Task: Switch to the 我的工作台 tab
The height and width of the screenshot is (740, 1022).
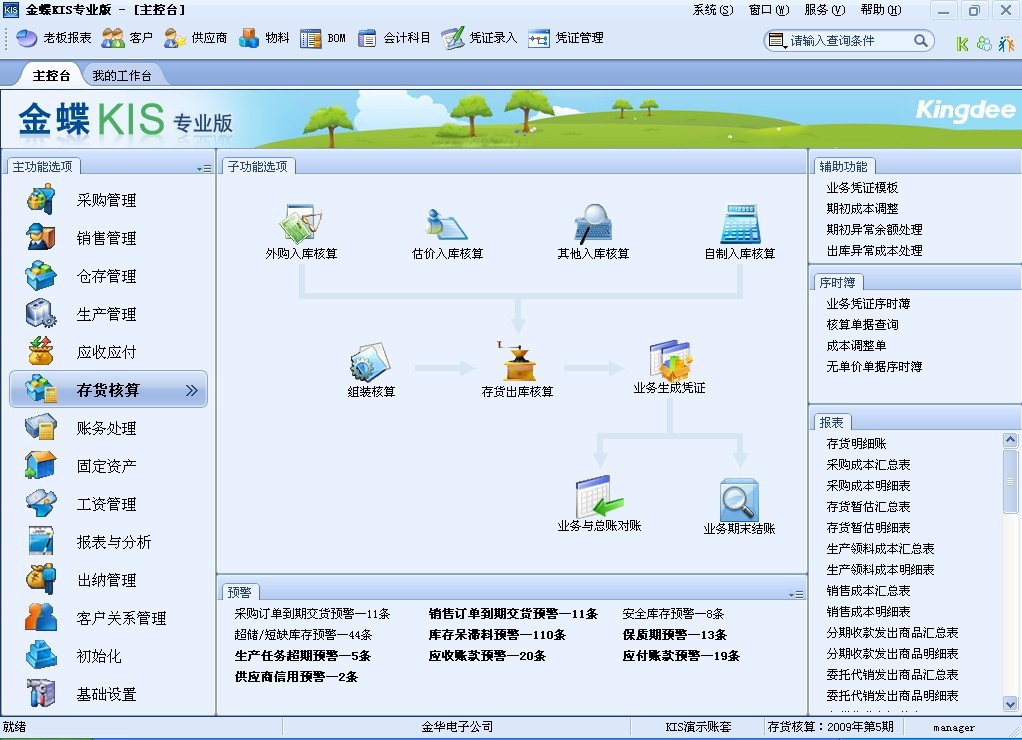Action: pos(122,75)
